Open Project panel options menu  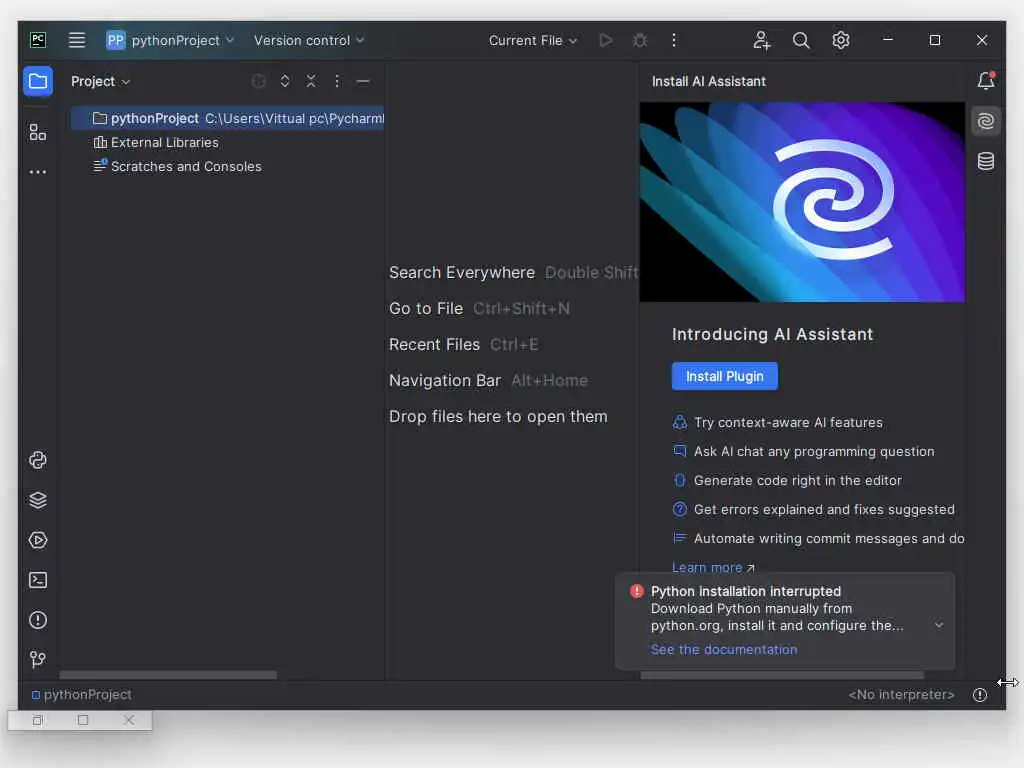[x=337, y=81]
